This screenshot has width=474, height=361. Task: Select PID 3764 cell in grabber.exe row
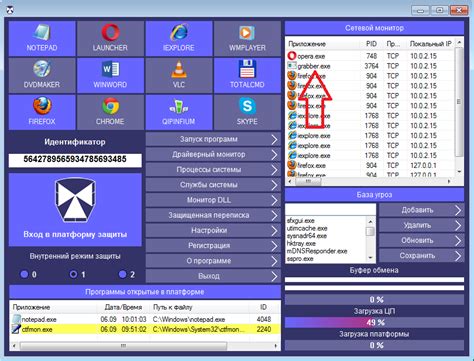(371, 66)
